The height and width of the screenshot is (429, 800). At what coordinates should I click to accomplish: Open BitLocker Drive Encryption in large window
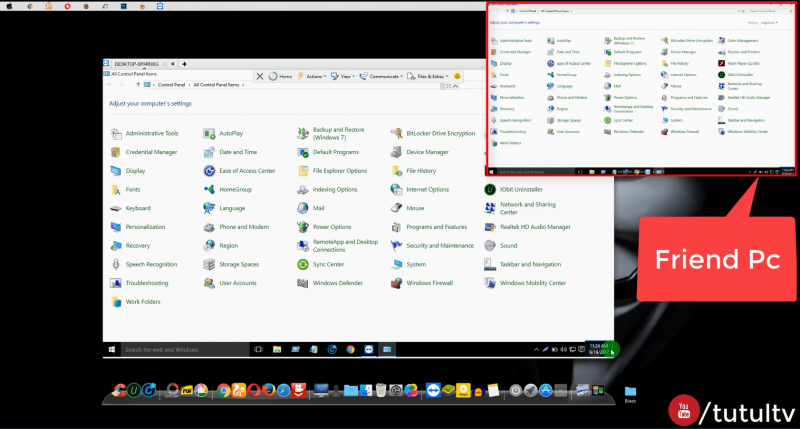(x=440, y=133)
